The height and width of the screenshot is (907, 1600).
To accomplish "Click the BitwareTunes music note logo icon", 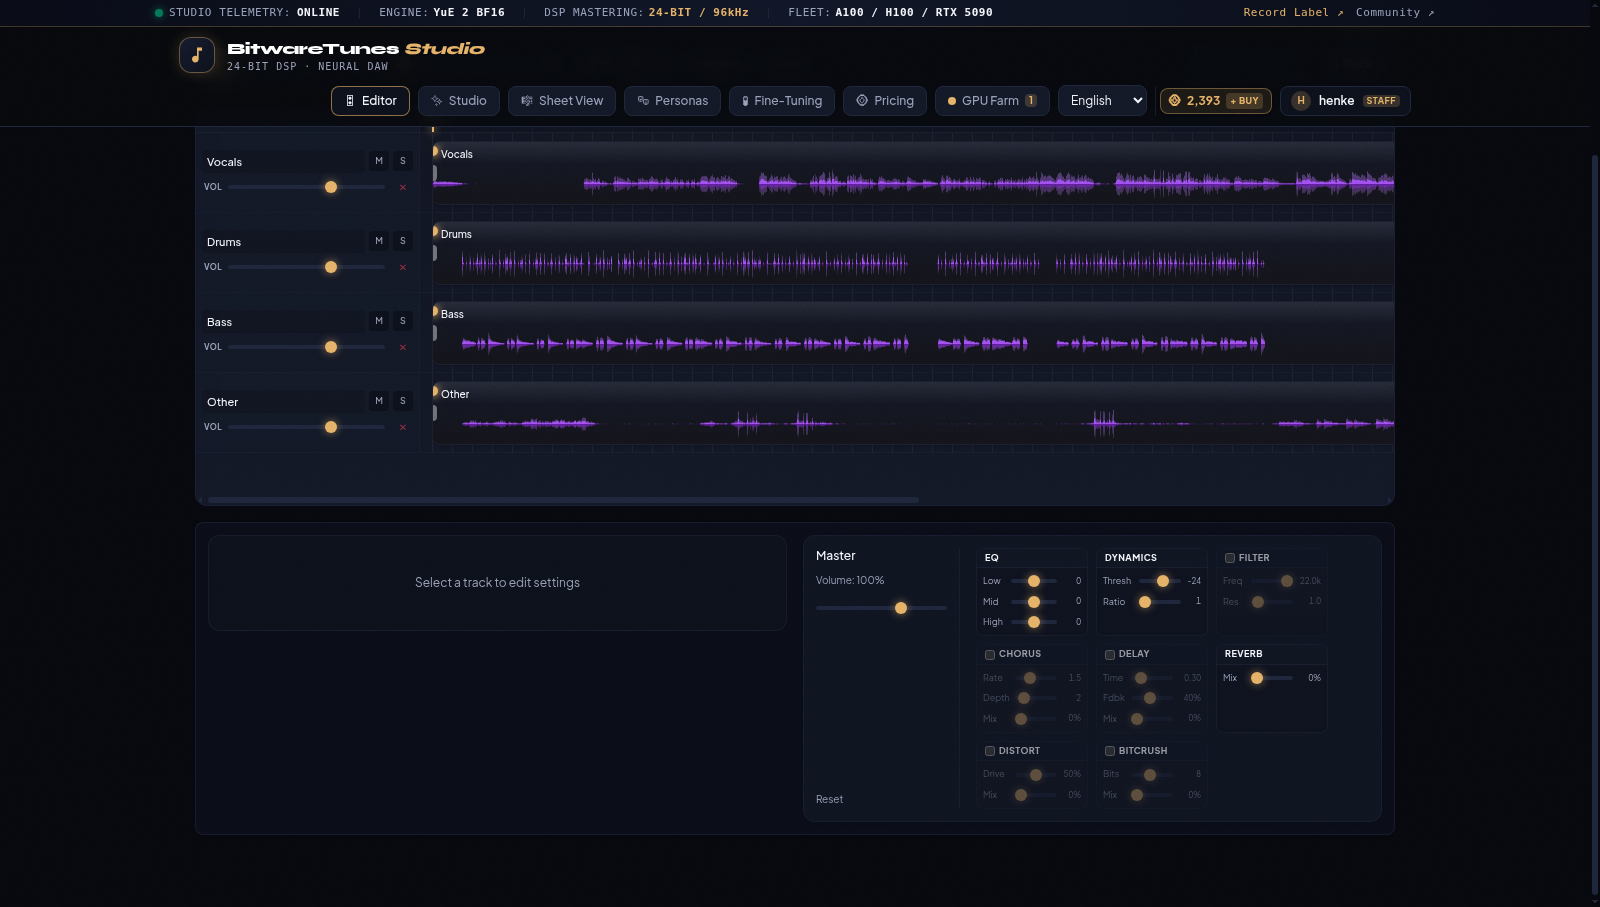I will (x=197, y=55).
